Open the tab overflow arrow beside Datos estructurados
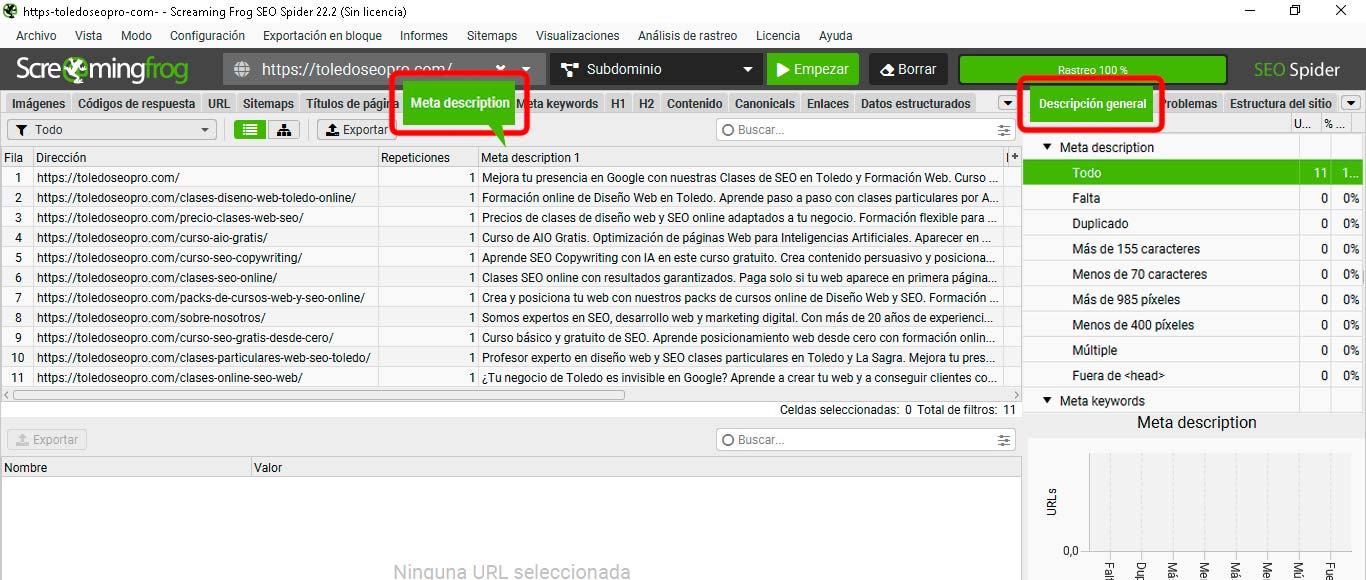This screenshot has width=1366, height=580. (x=1007, y=102)
